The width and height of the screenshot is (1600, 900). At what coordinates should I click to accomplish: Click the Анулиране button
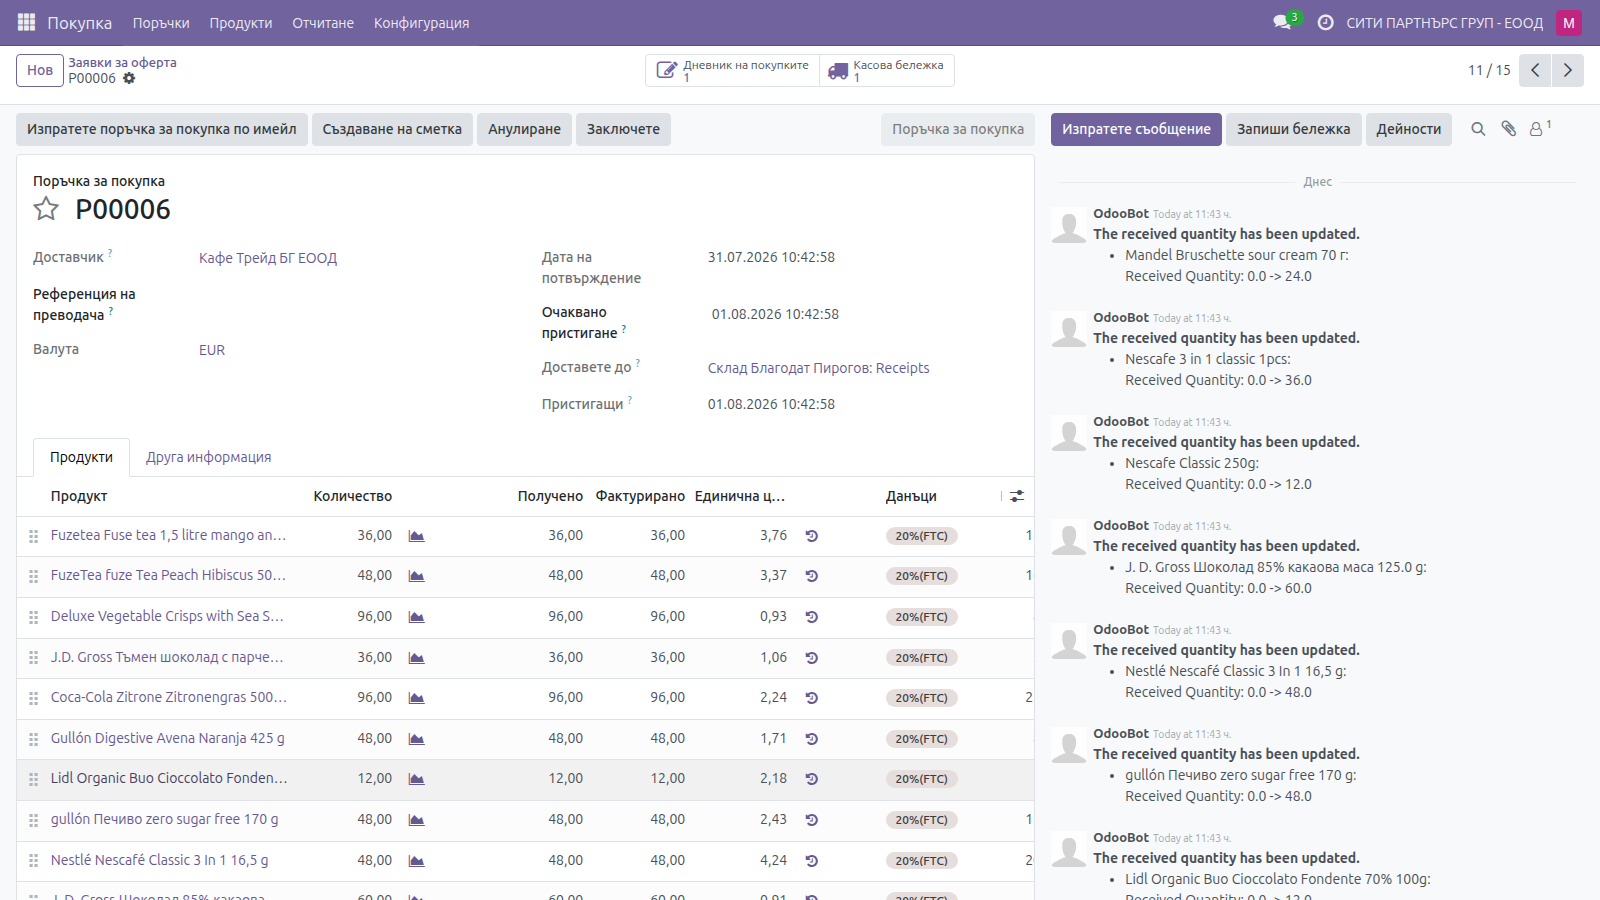(524, 129)
